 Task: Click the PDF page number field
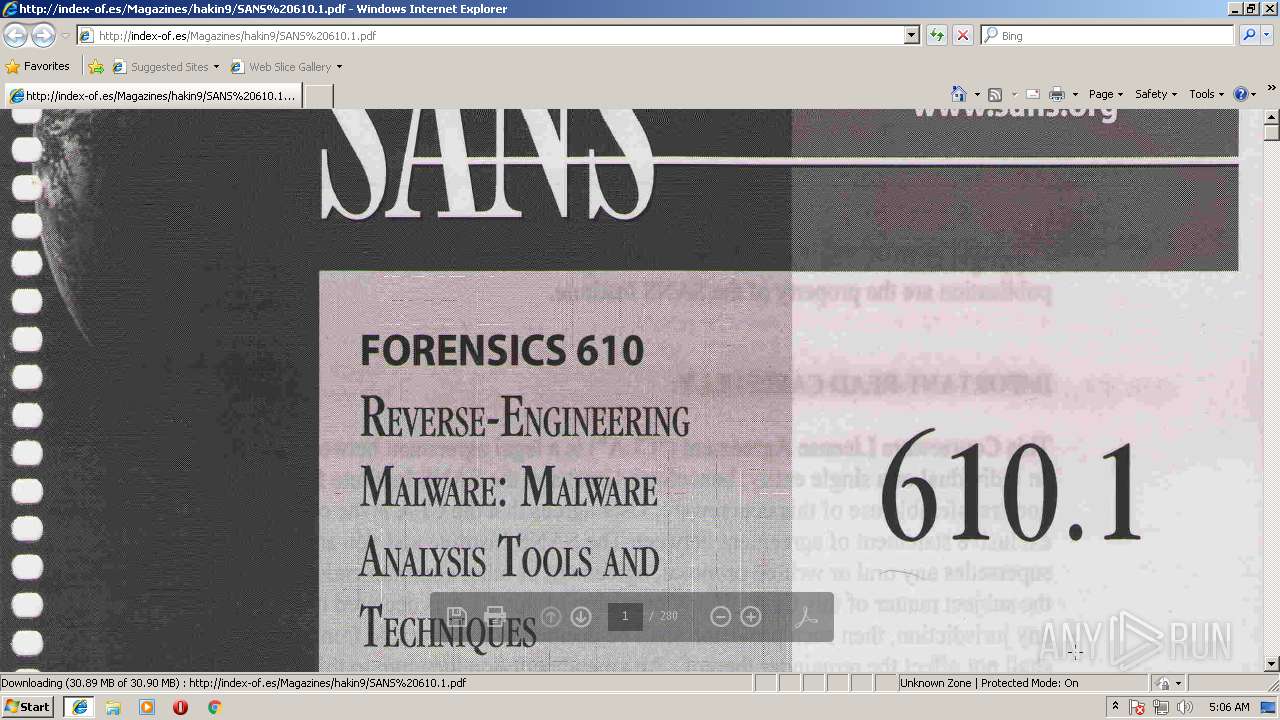coord(625,616)
